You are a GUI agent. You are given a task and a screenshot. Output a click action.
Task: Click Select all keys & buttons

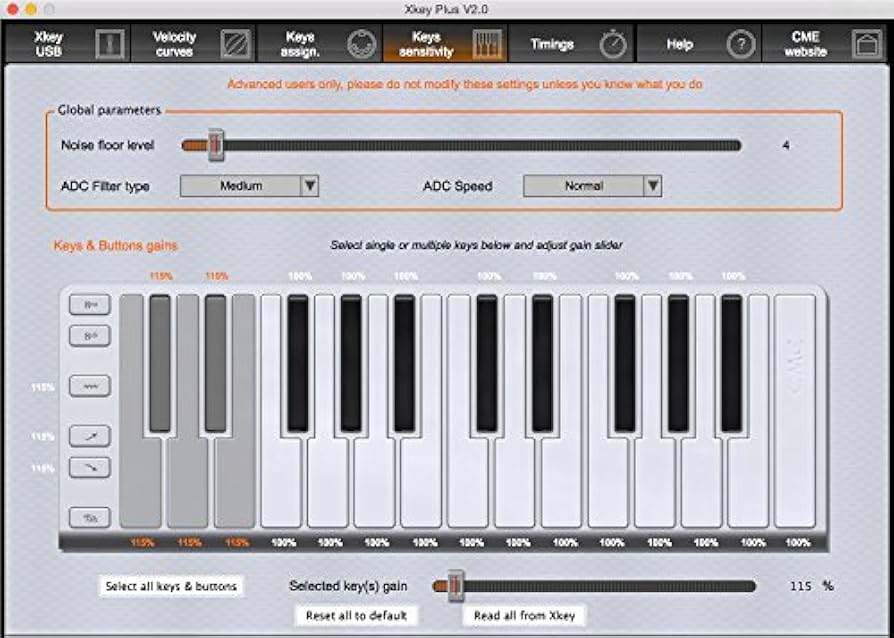pyautogui.click(x=171, y=586)
